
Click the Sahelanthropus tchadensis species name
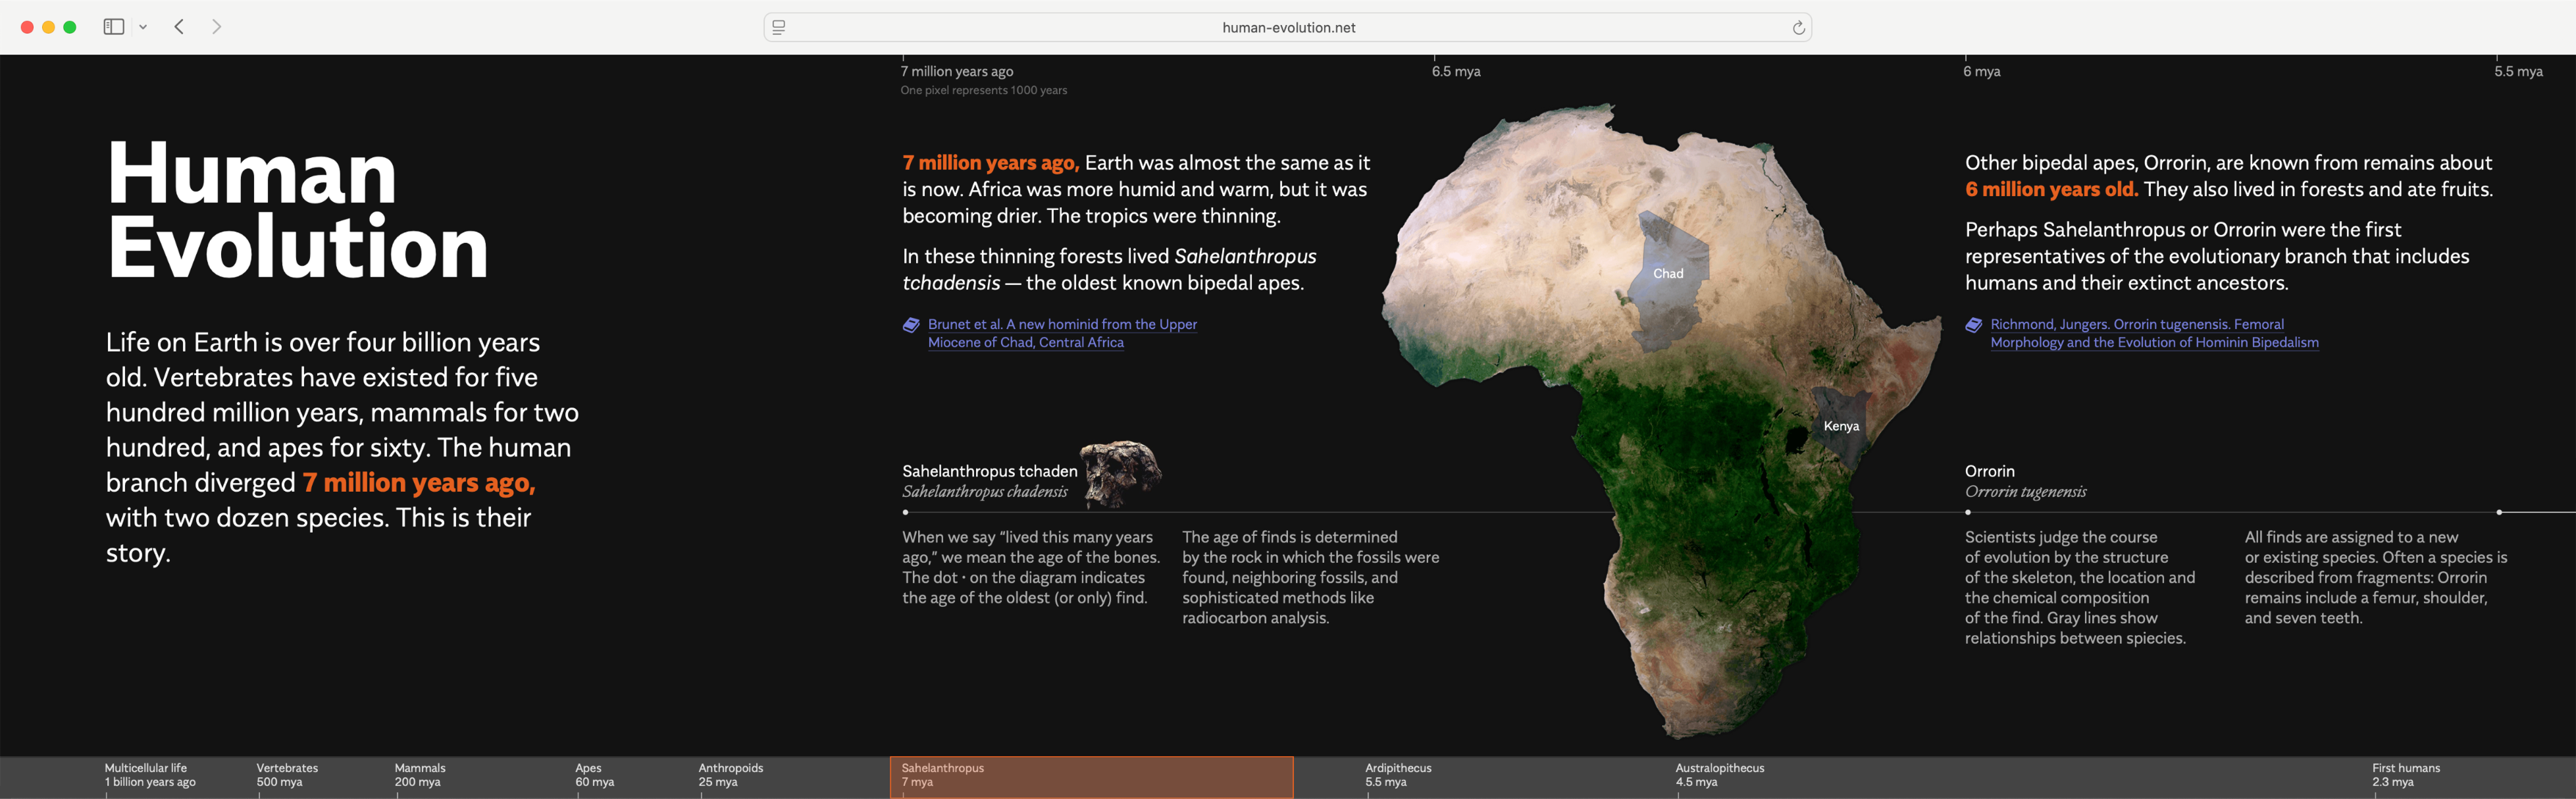click(989, 471)
